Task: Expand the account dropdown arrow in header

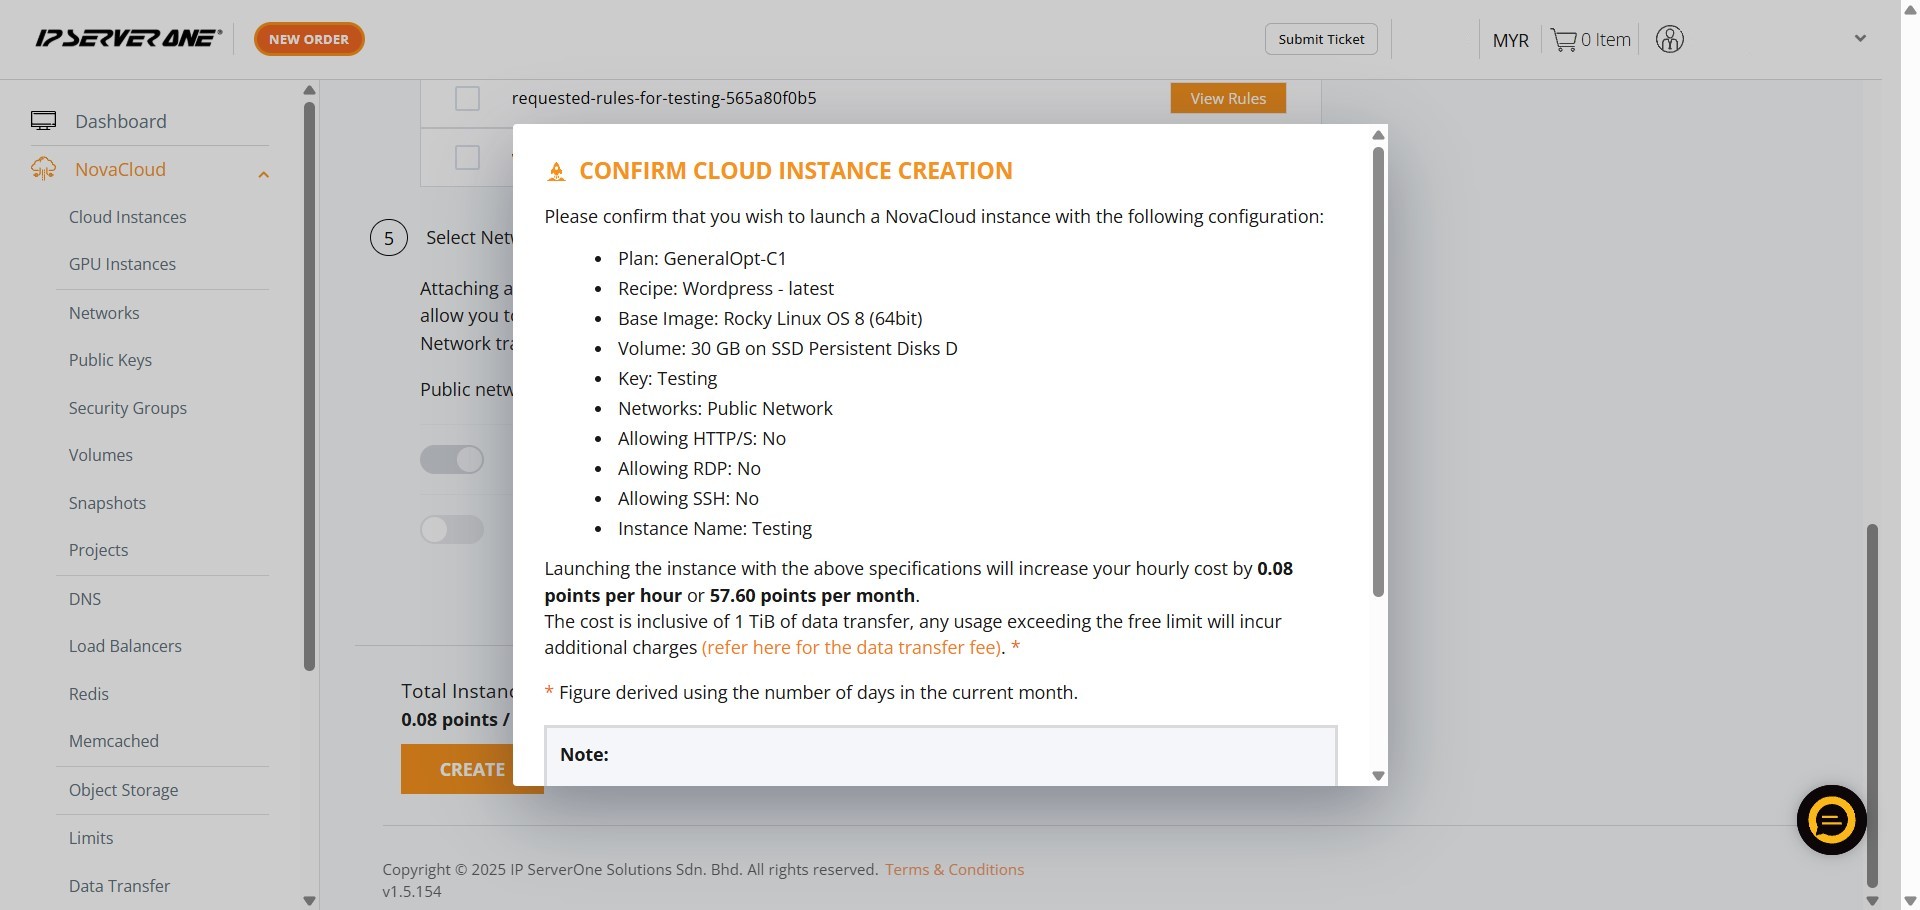Action: coord(1860,39)
